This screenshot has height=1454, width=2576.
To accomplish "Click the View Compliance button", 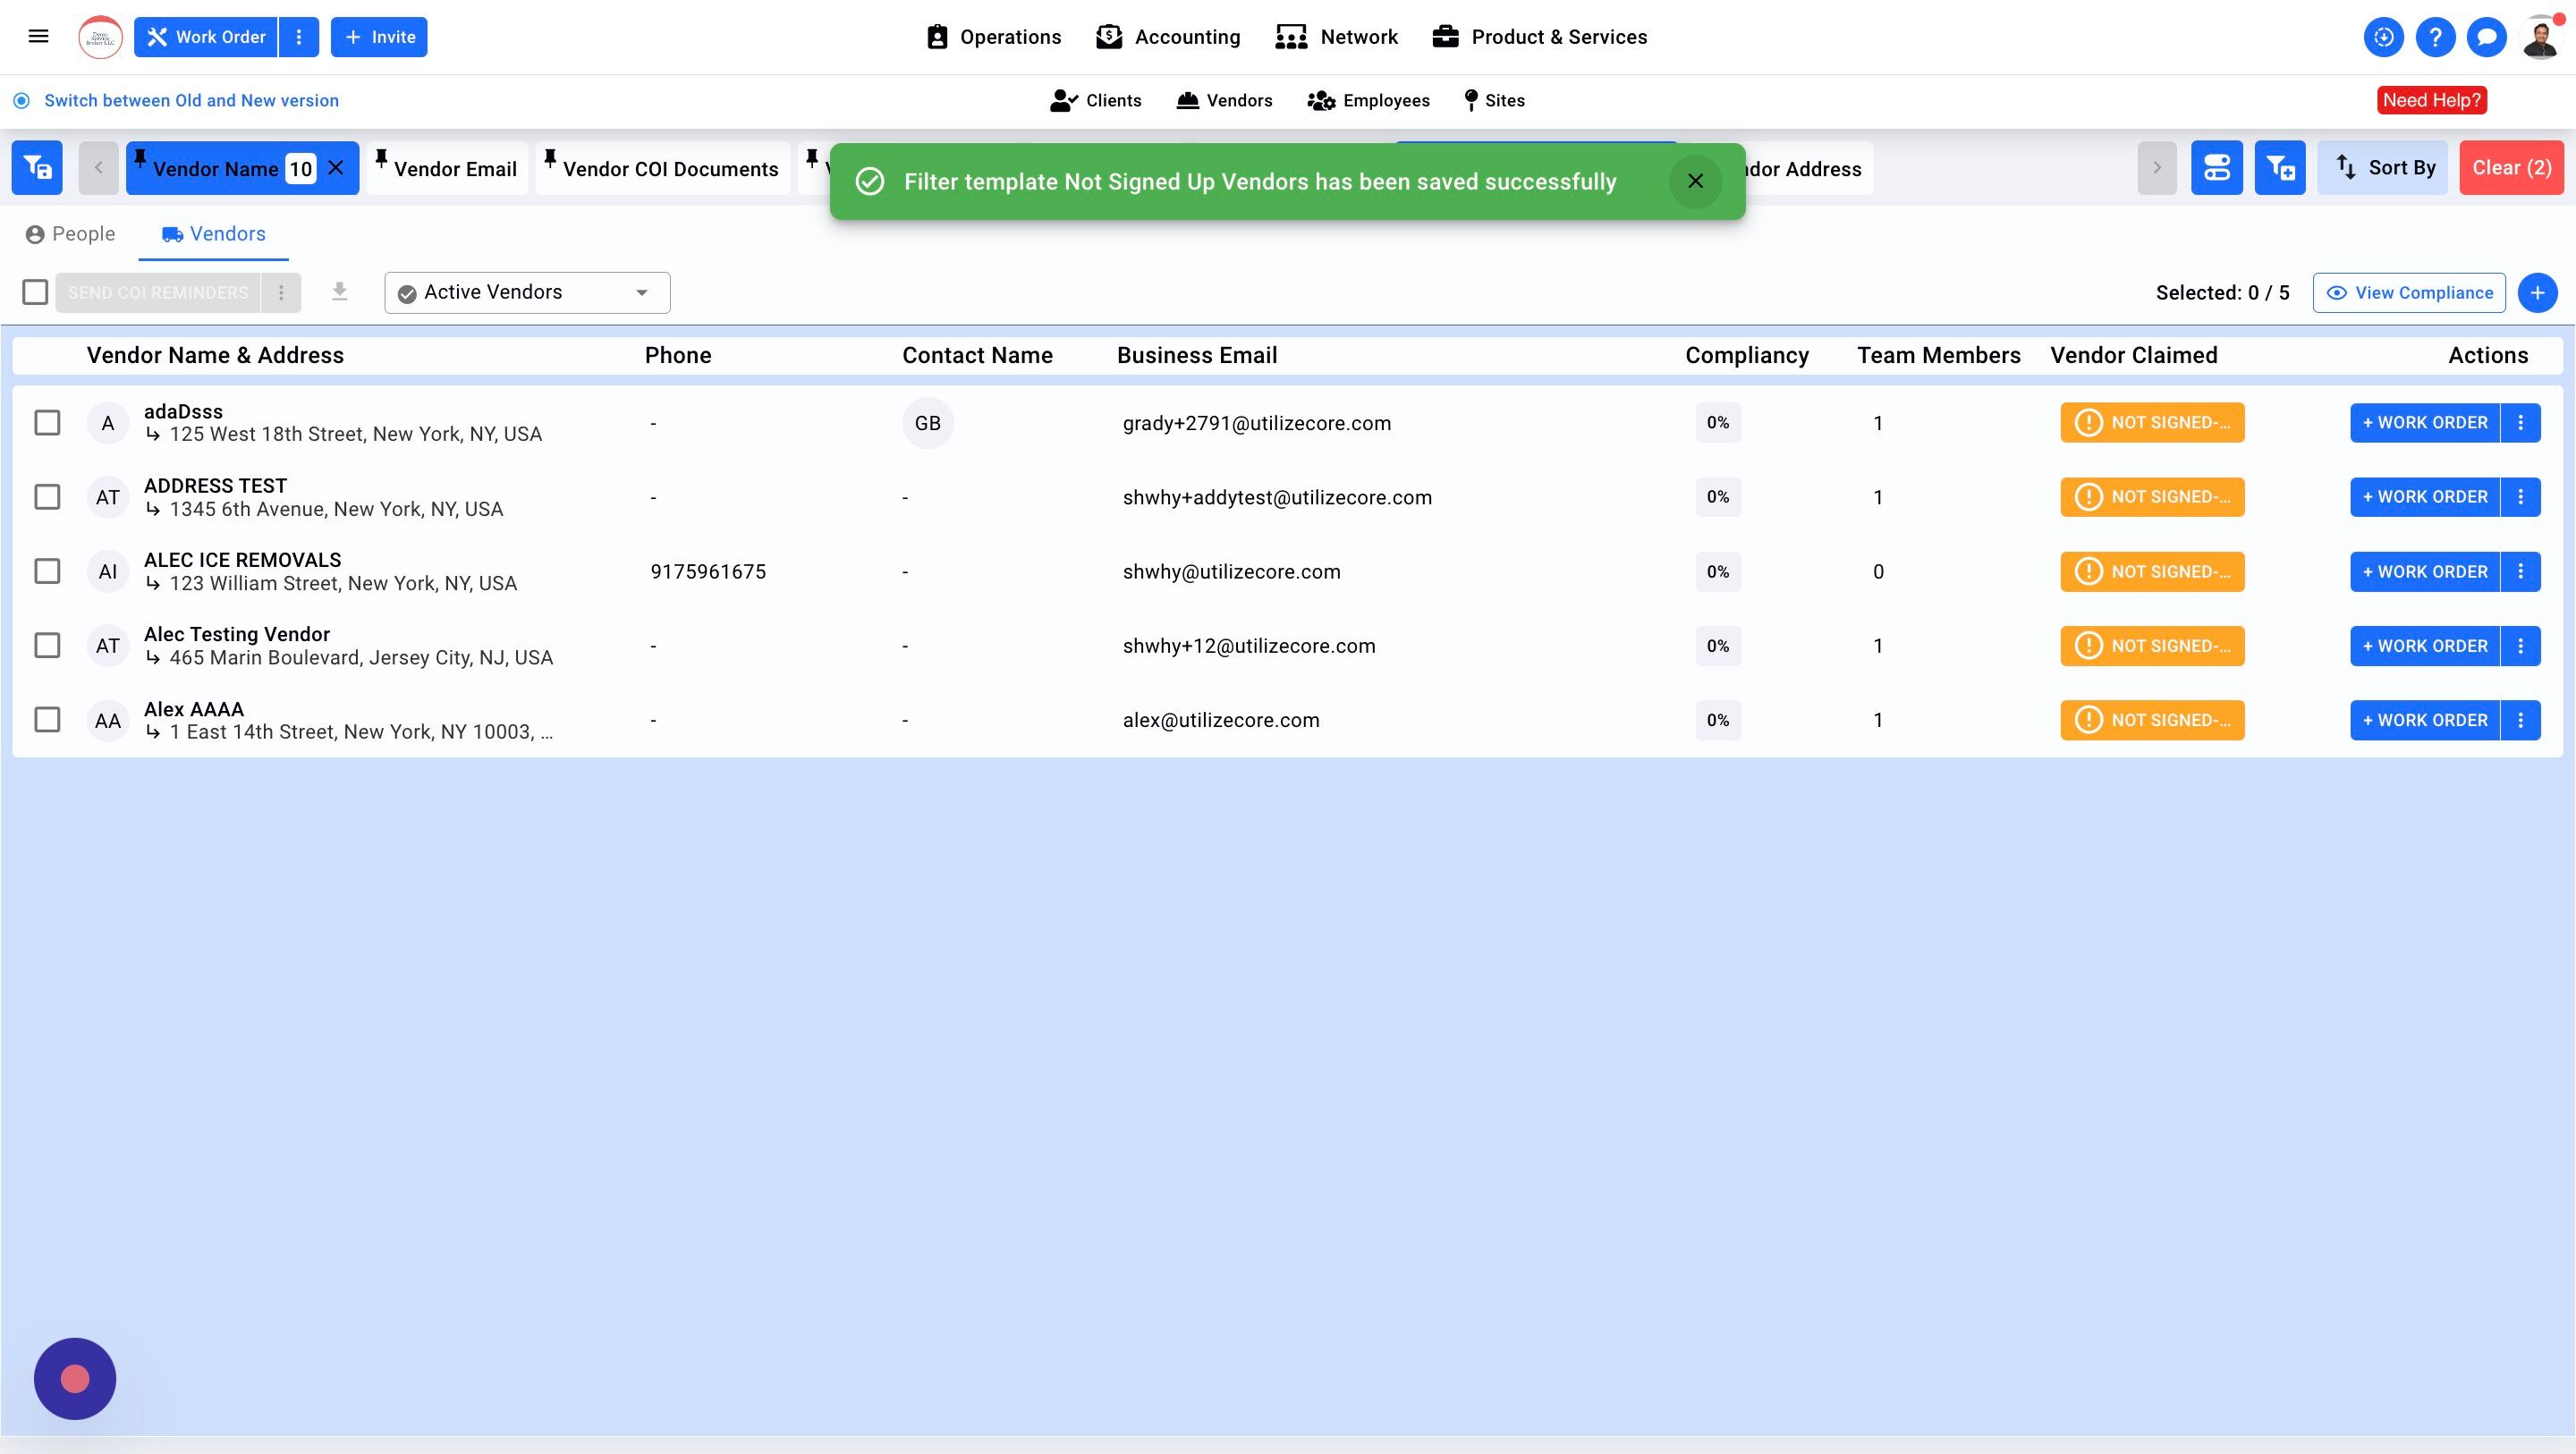I will point(2408,293).
